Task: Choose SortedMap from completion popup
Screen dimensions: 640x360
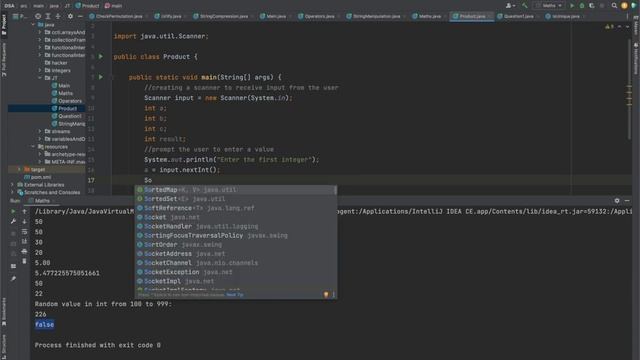Action: [x=235, y=190]
